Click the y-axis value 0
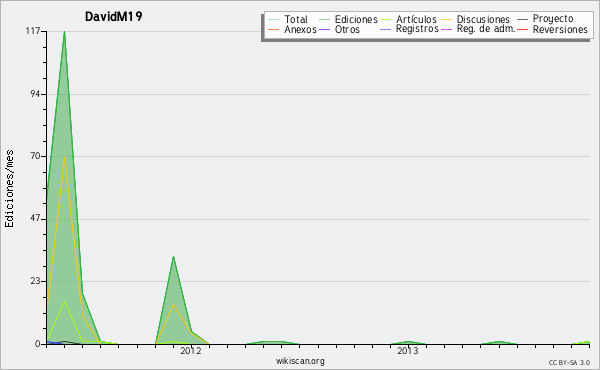600x370 pixels. pos(38,344)
